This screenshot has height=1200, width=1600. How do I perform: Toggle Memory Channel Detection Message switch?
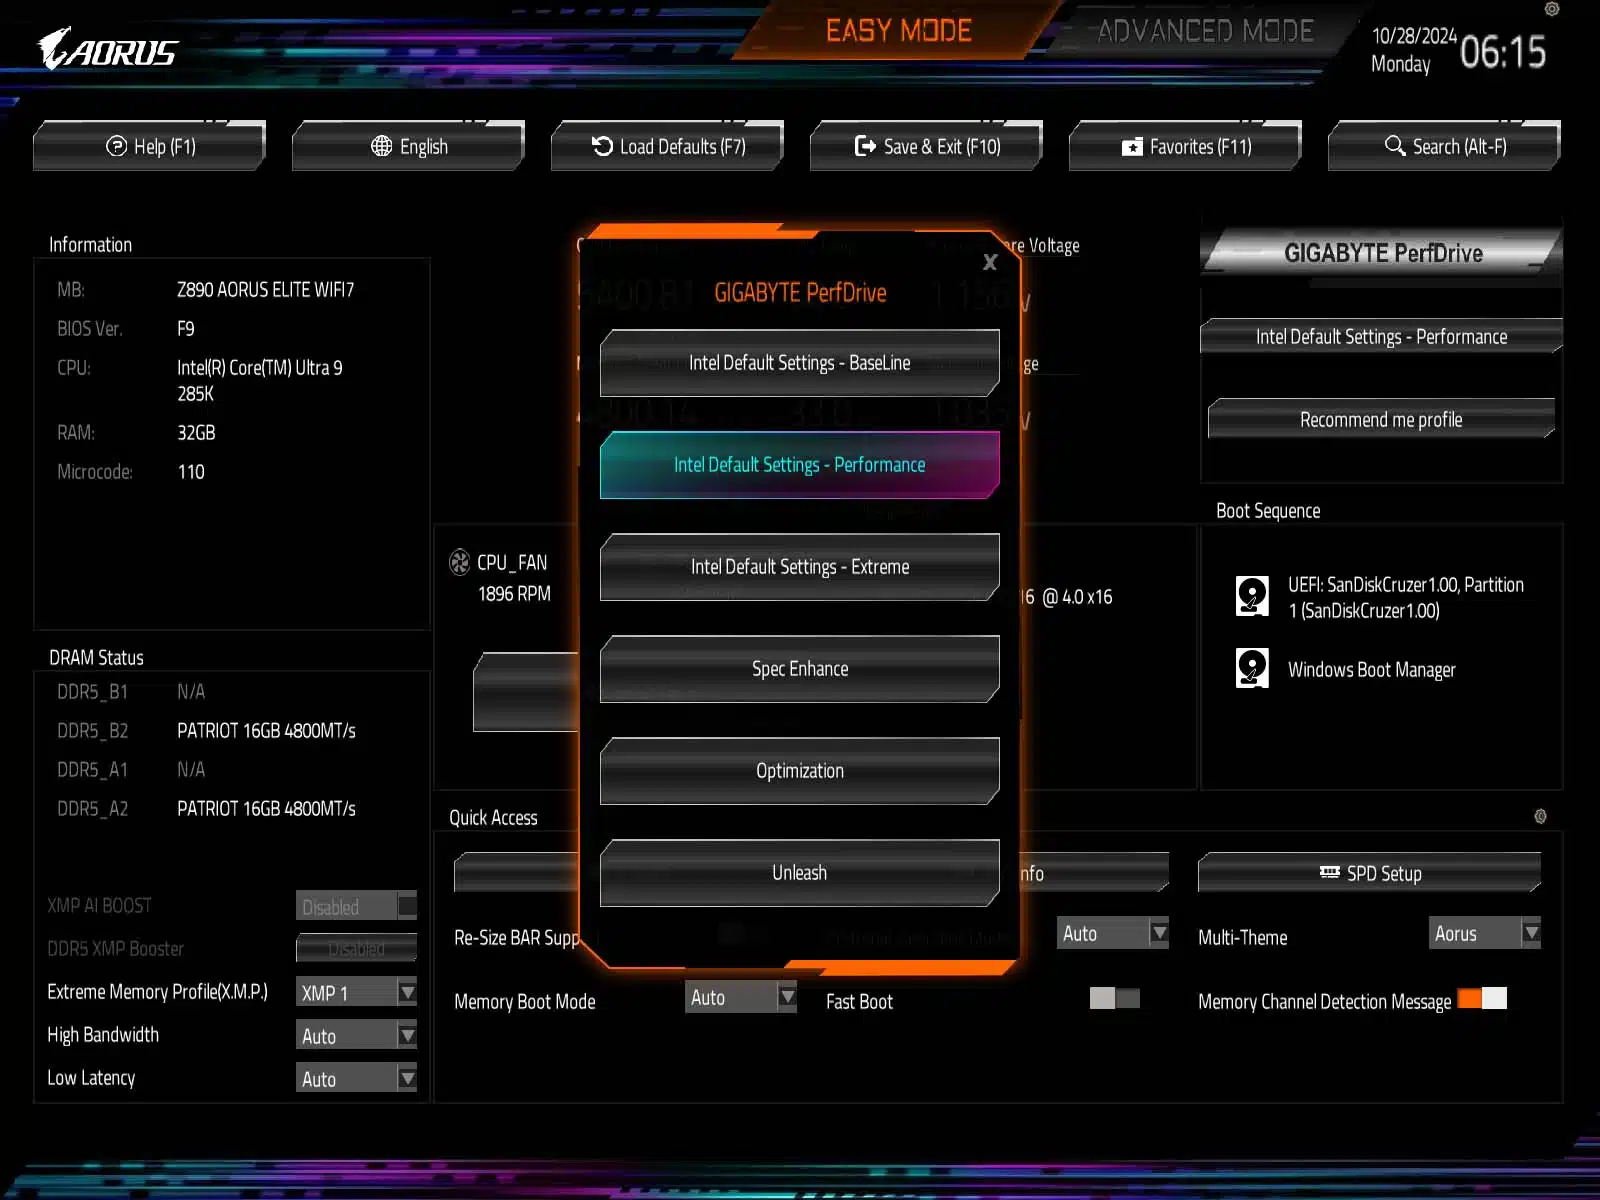point(1482,998)
